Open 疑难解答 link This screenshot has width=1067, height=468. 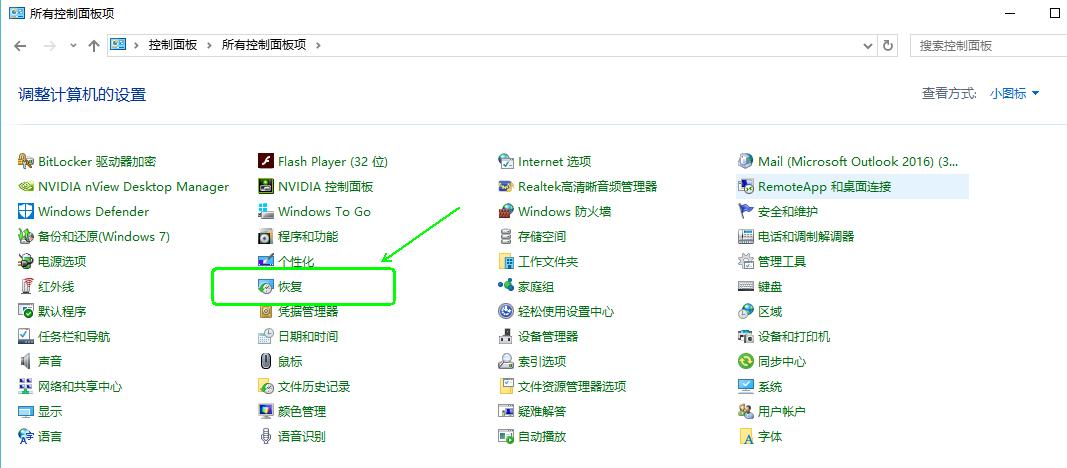pyautogui.click(x=542, y=412)
